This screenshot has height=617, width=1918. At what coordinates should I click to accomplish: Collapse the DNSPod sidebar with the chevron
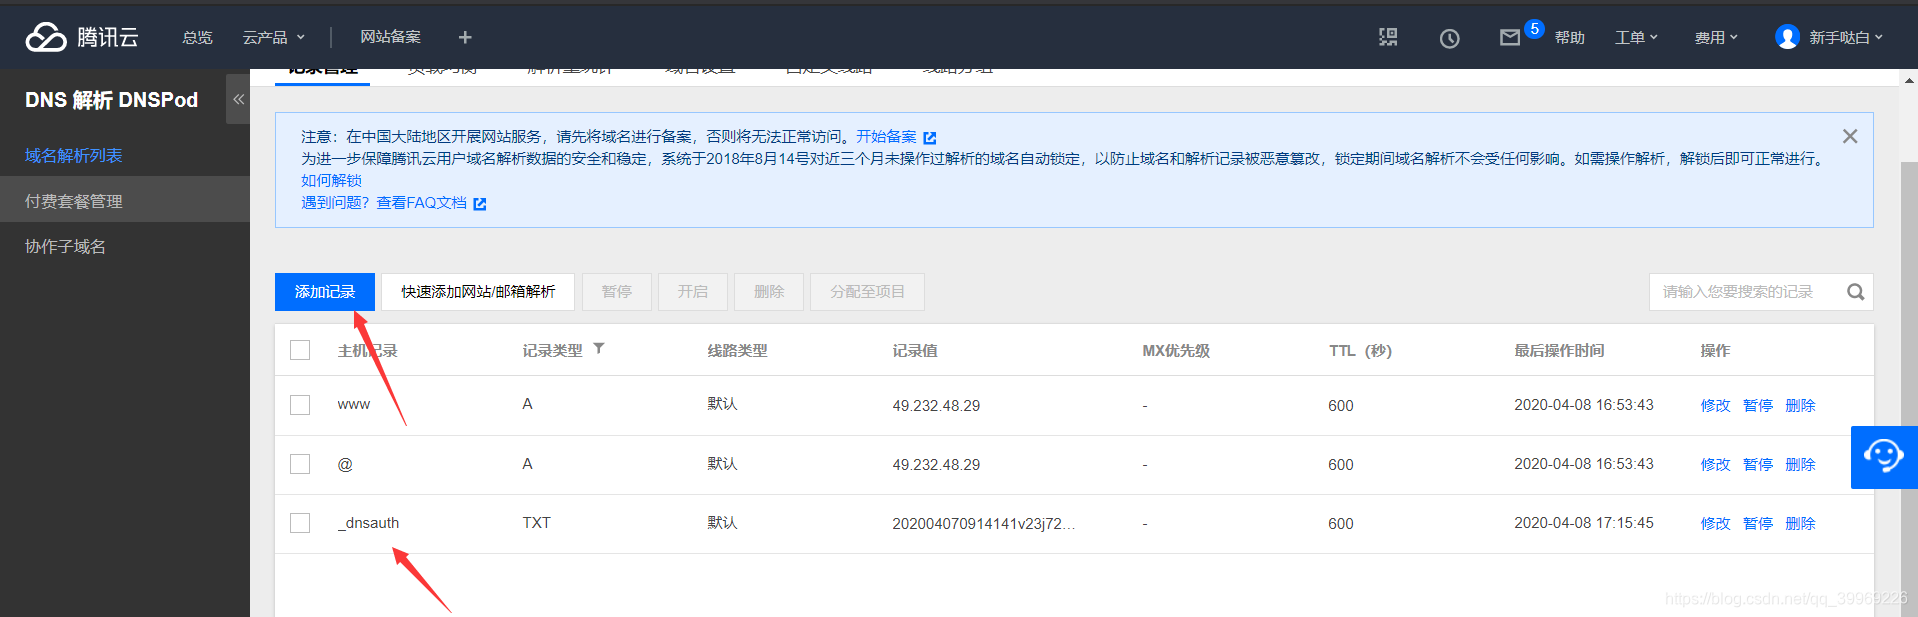[x=238, y=99]
